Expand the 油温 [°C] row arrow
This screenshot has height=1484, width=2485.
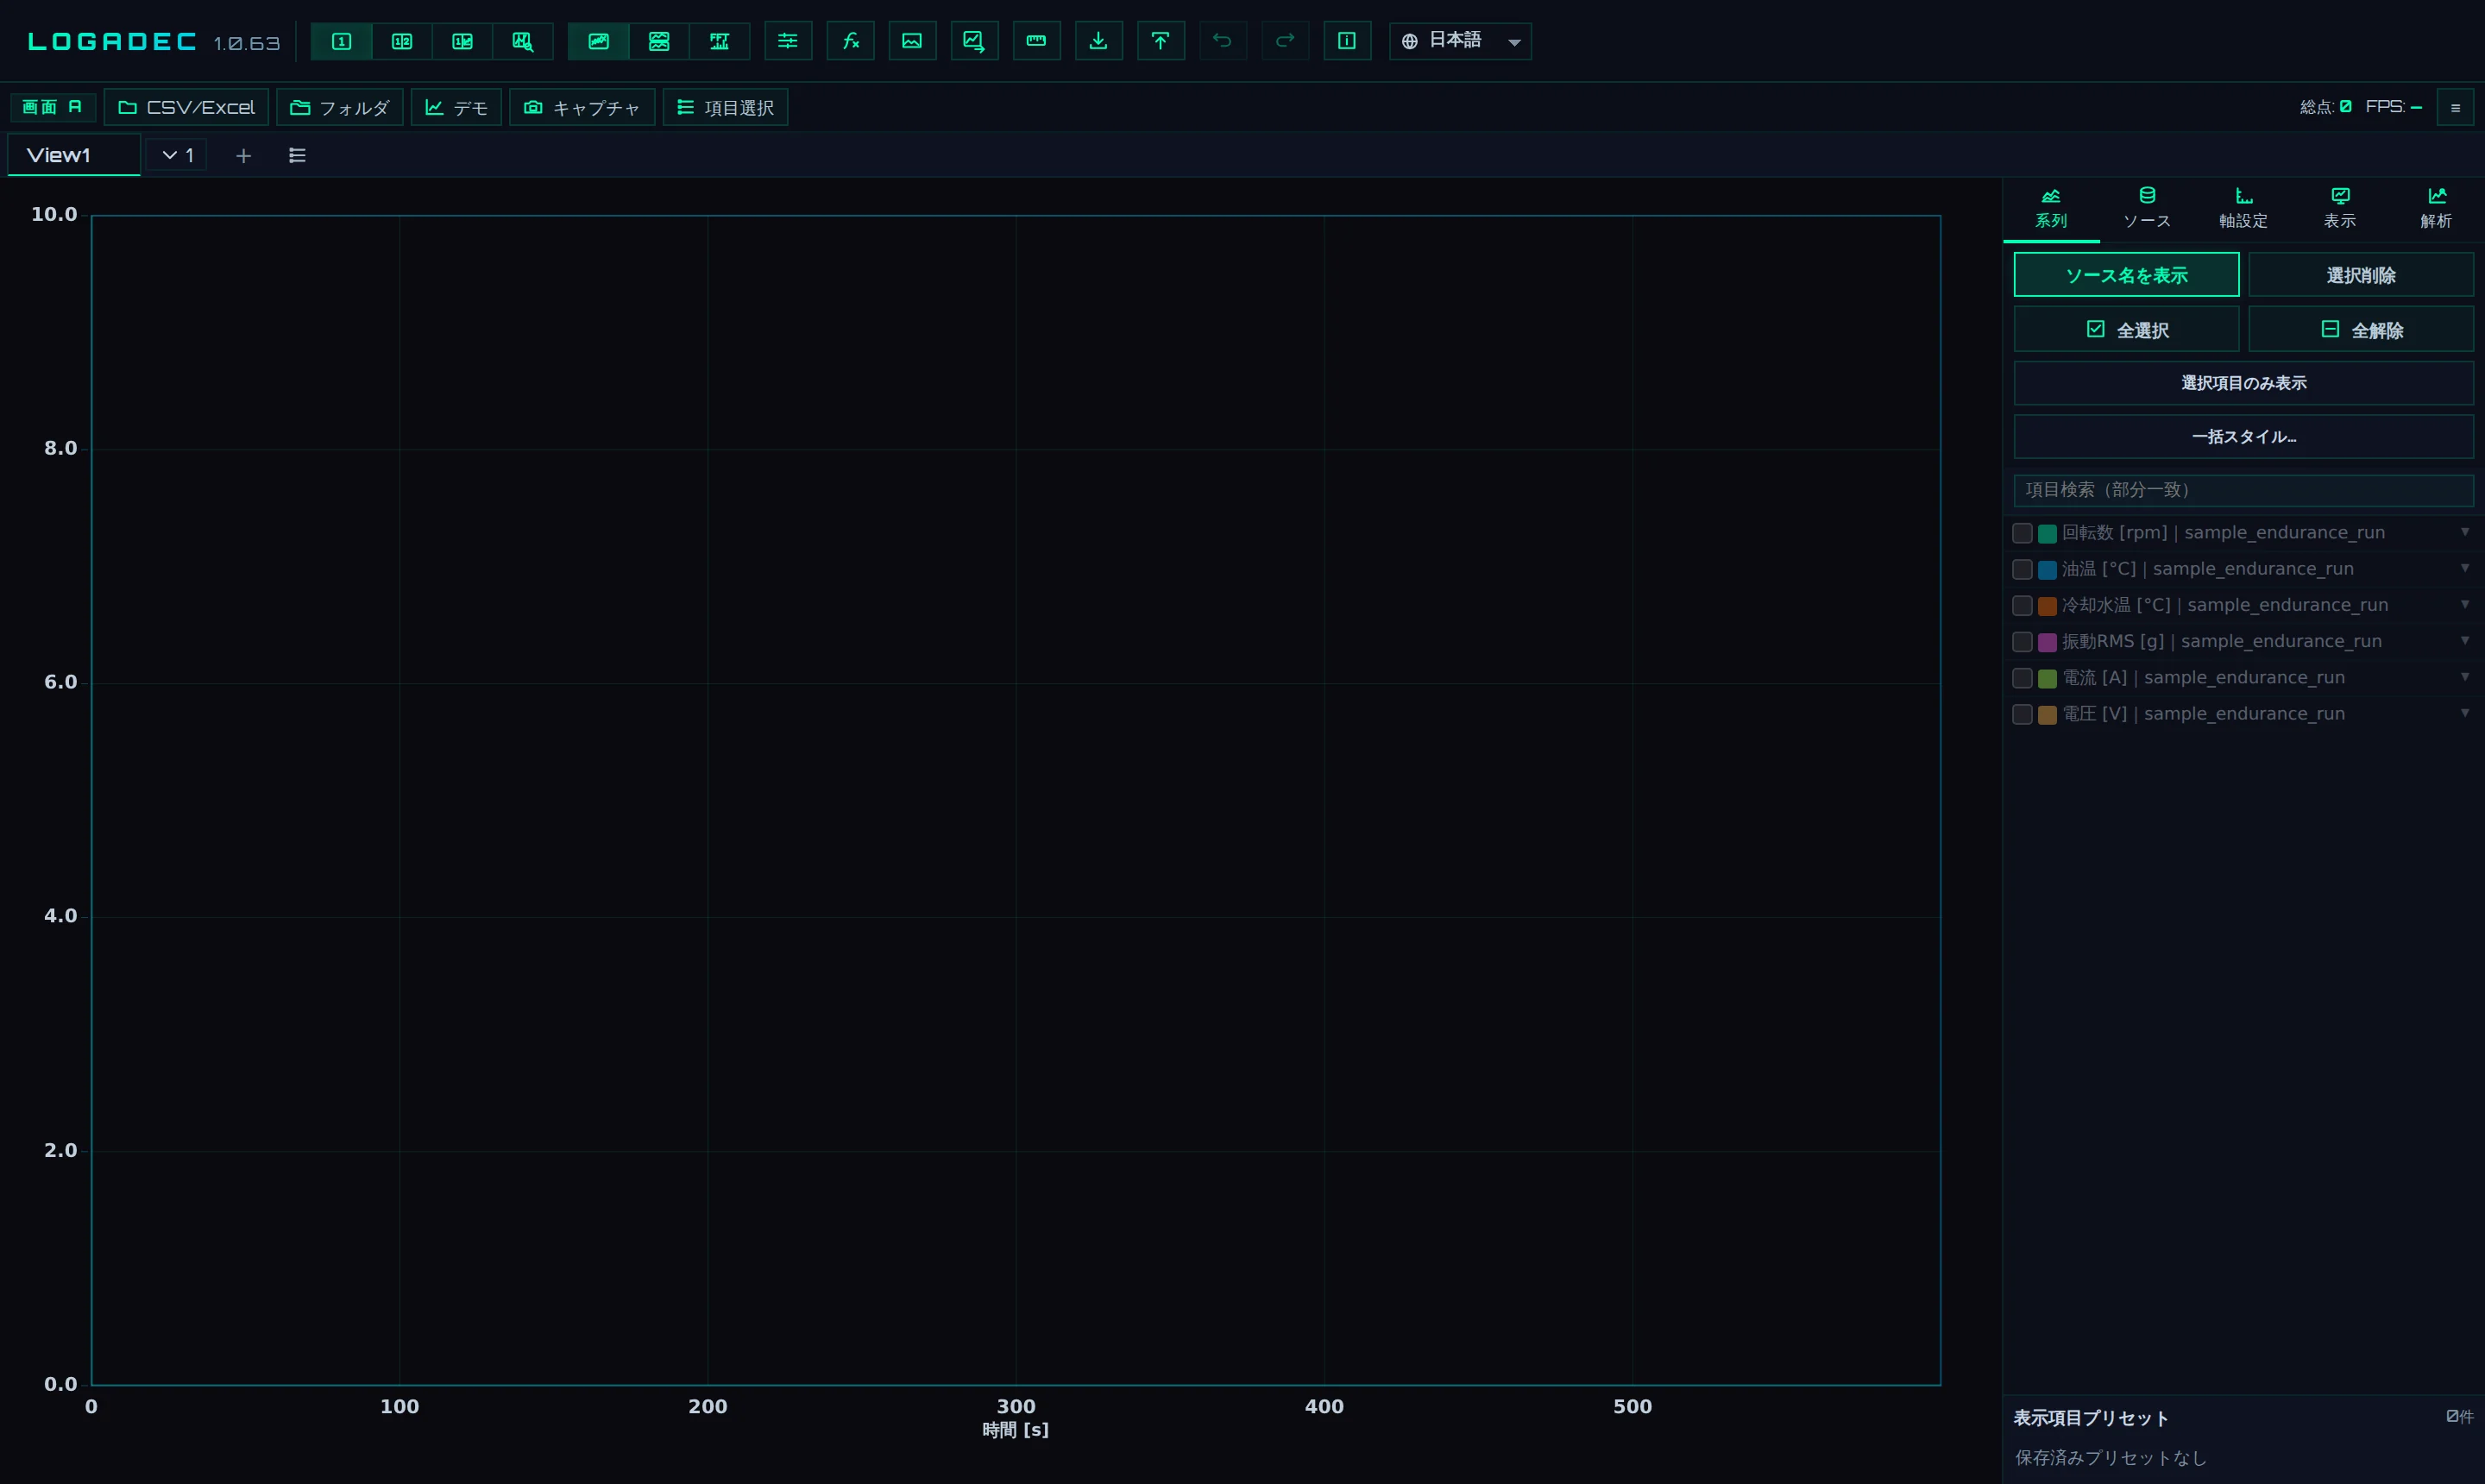2465,568
